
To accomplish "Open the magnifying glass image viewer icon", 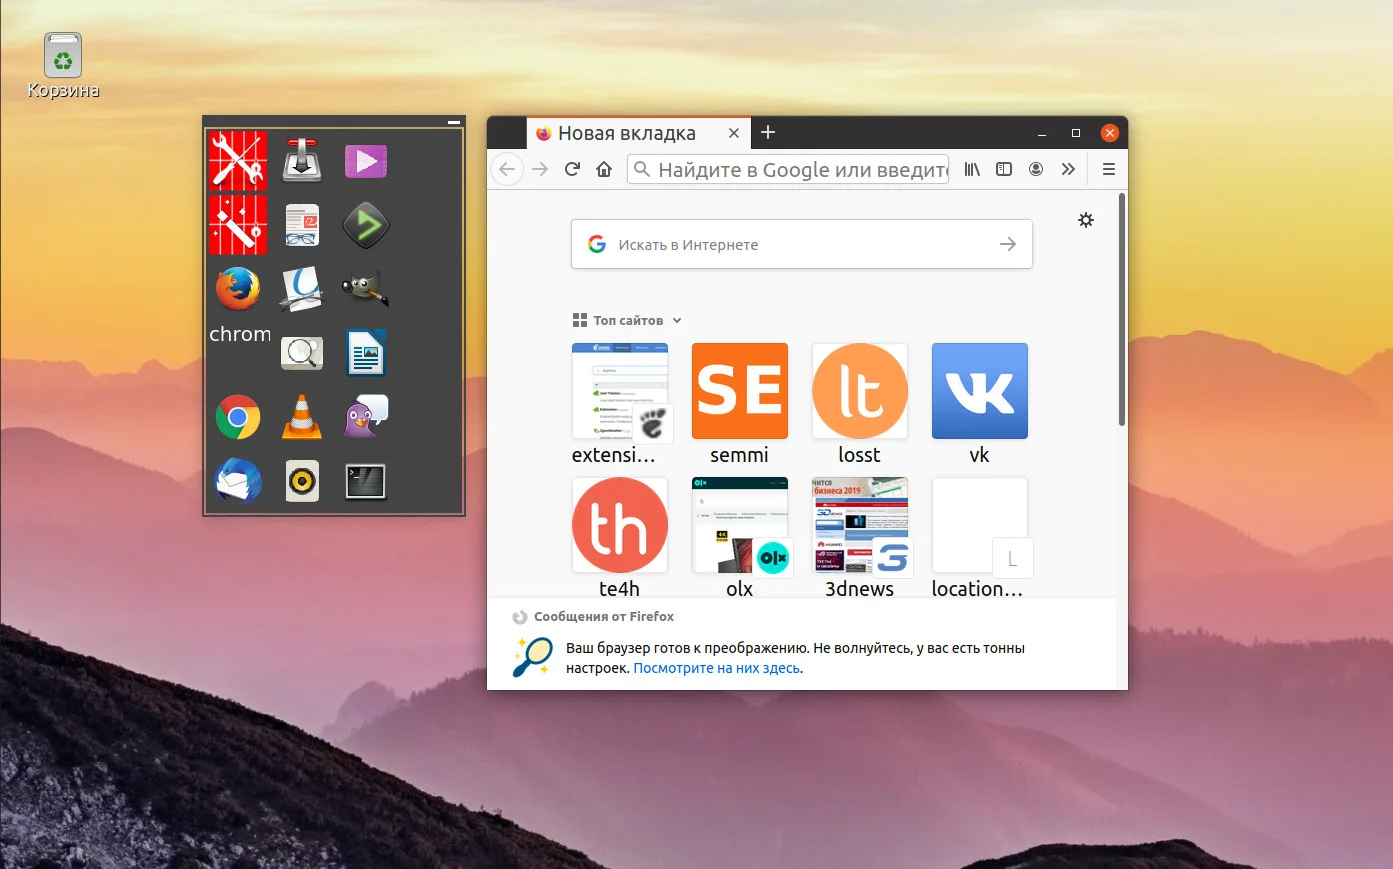I will click(302, 353).
